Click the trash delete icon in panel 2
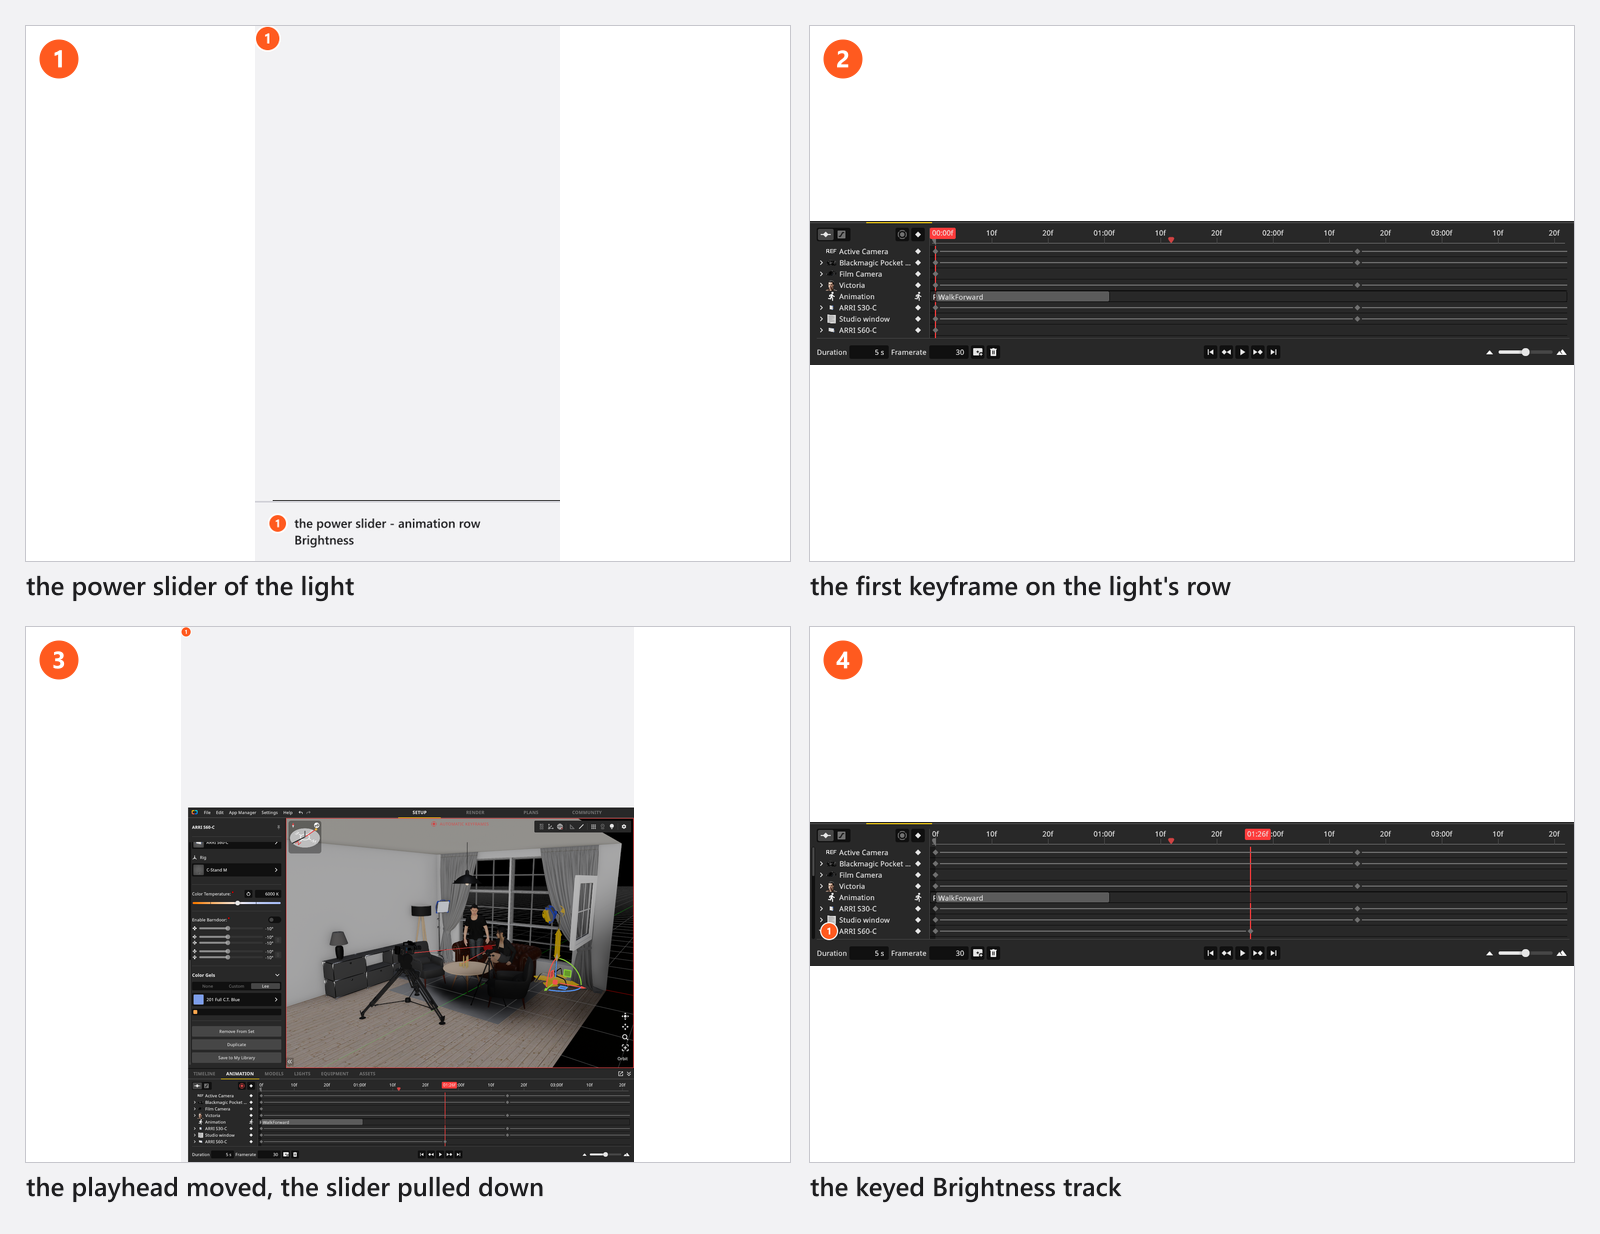Screen dimensions: 1600x1234 pos(993,352)
